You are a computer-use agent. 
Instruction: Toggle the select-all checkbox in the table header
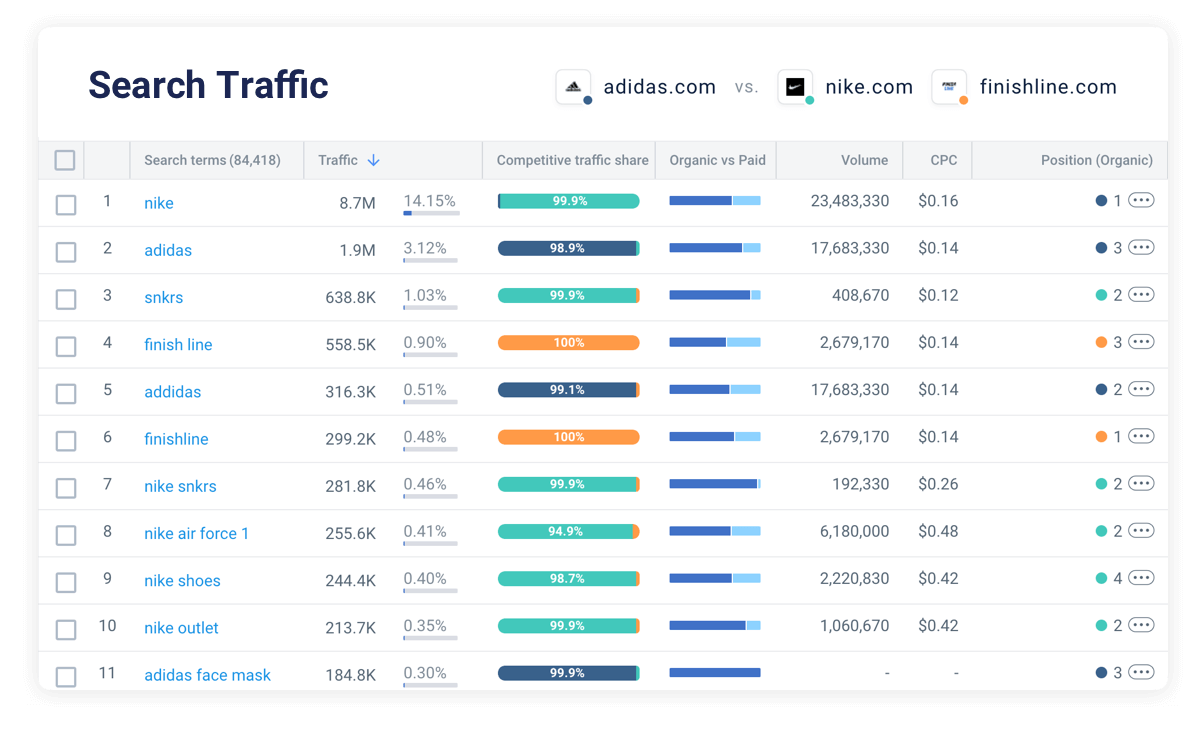tap(66, 160)
